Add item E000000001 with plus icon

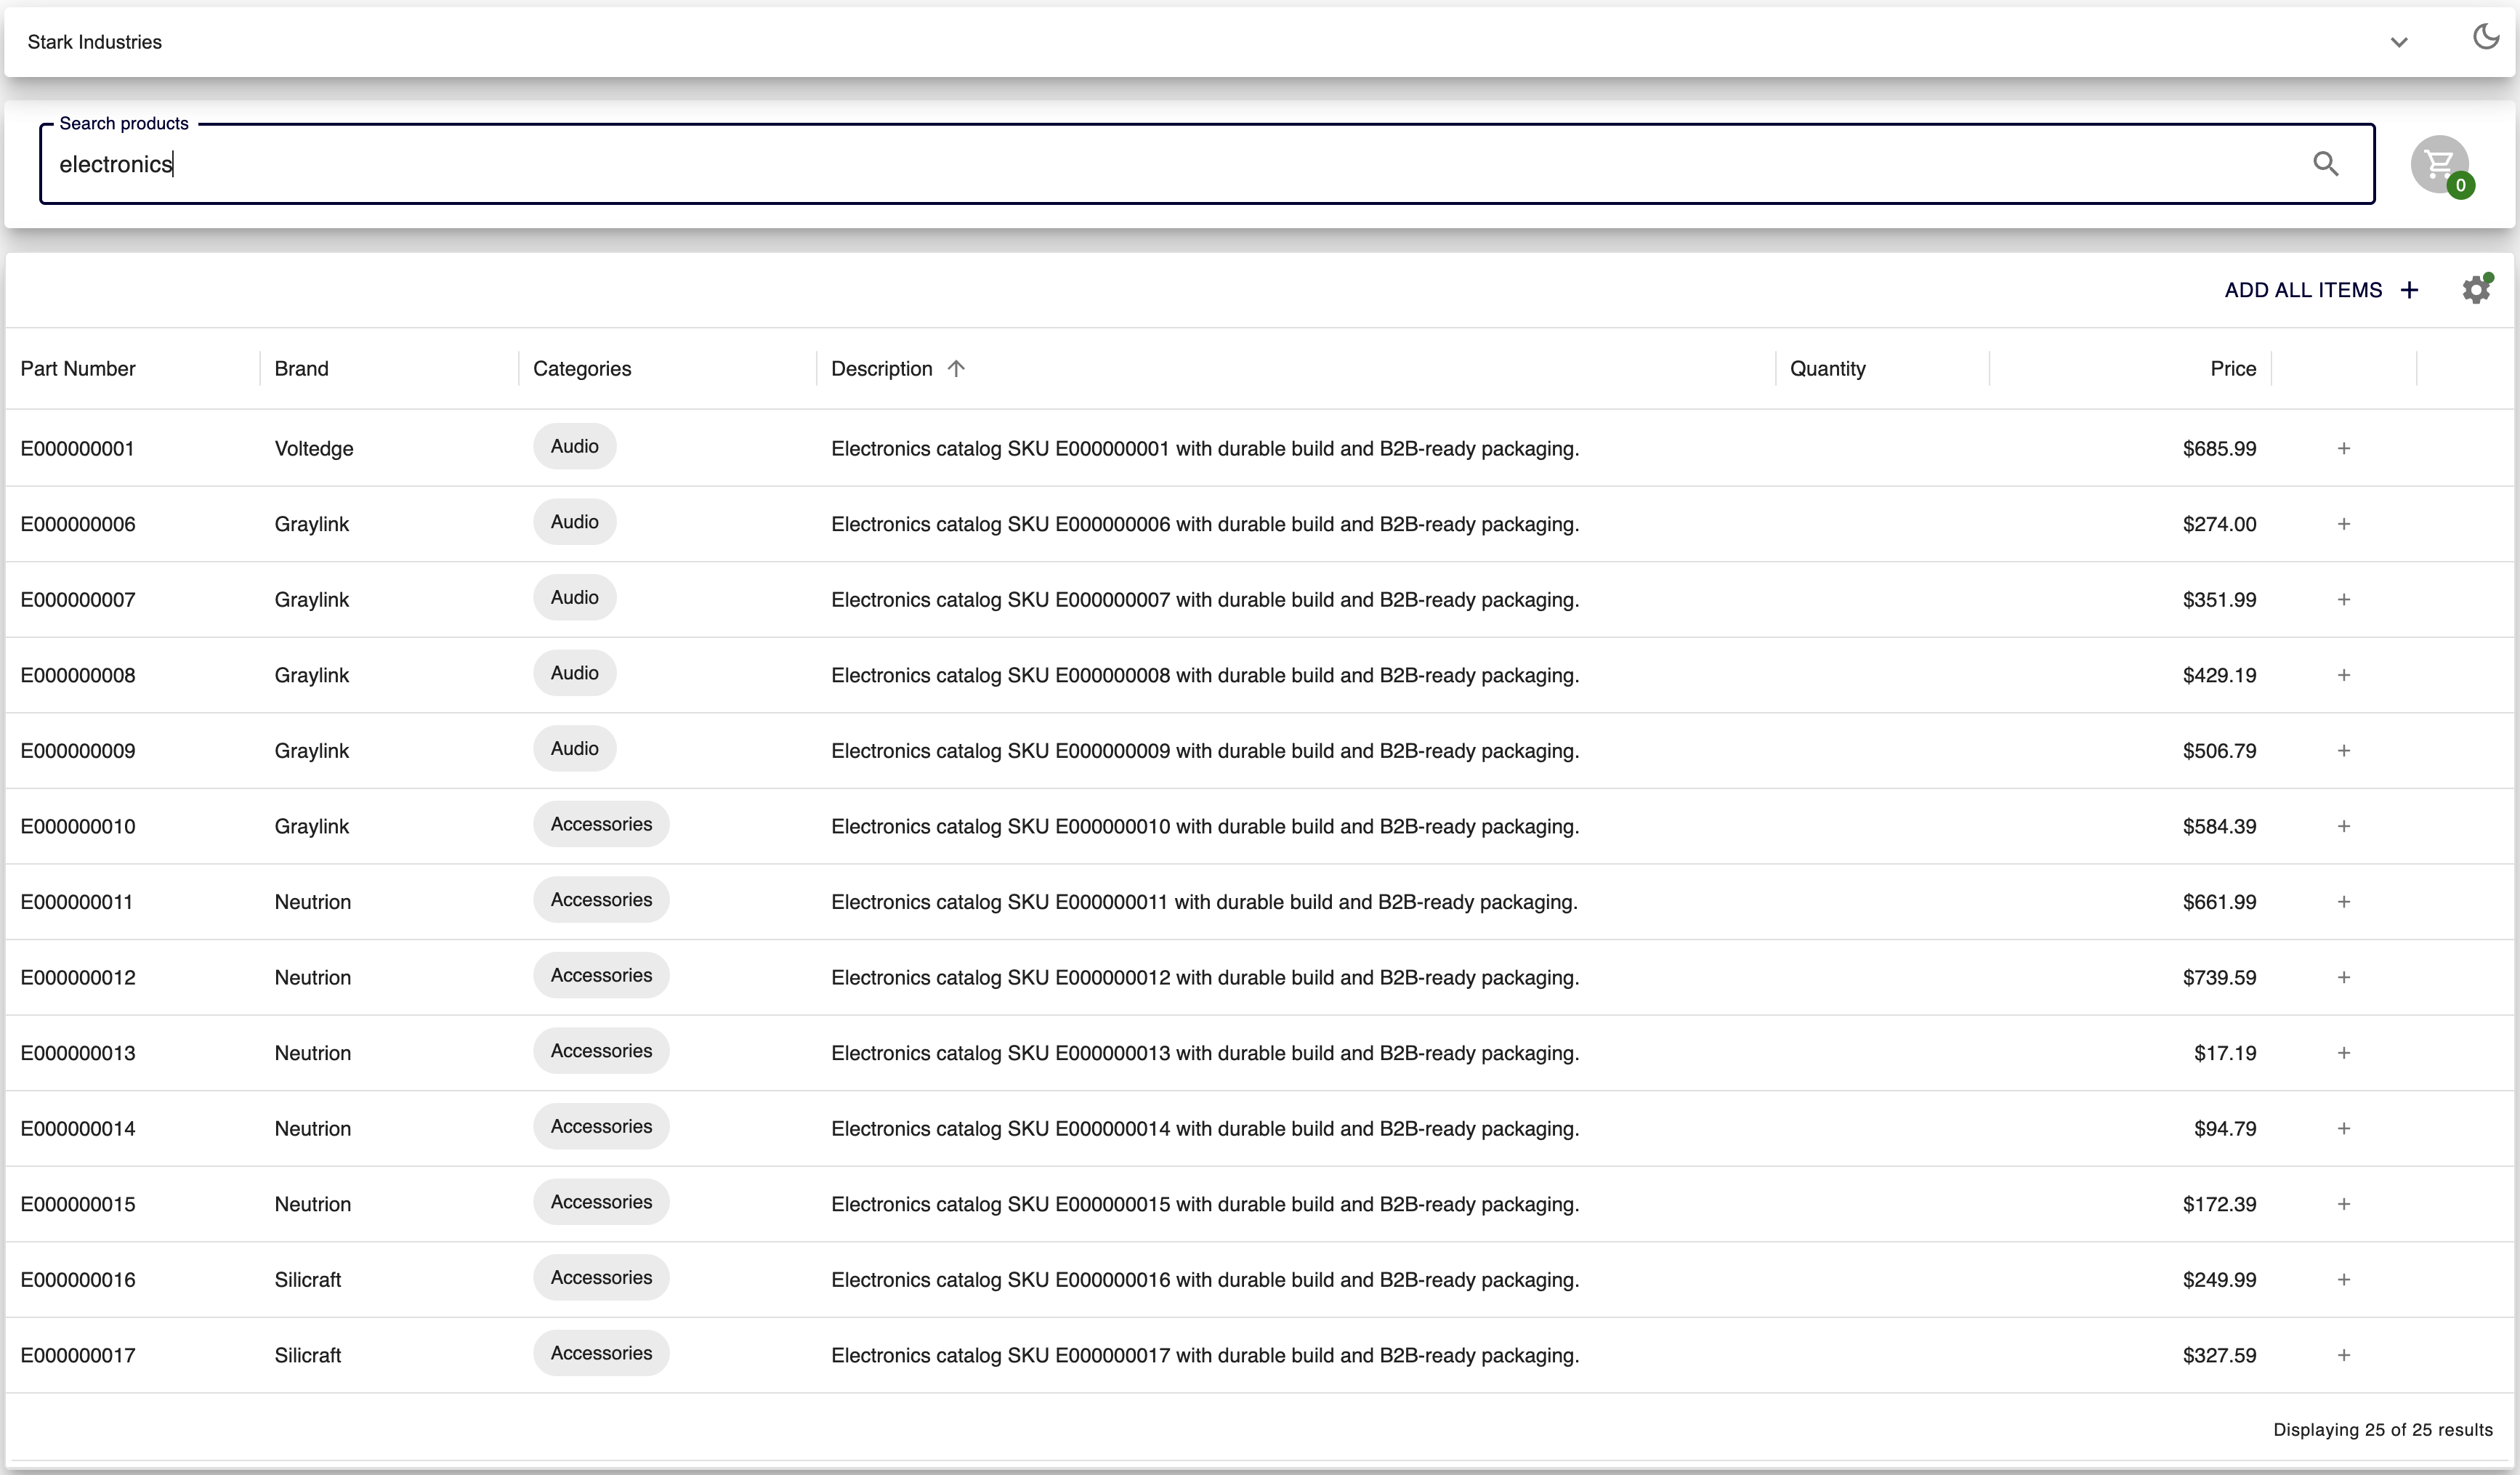point(2344,448)
